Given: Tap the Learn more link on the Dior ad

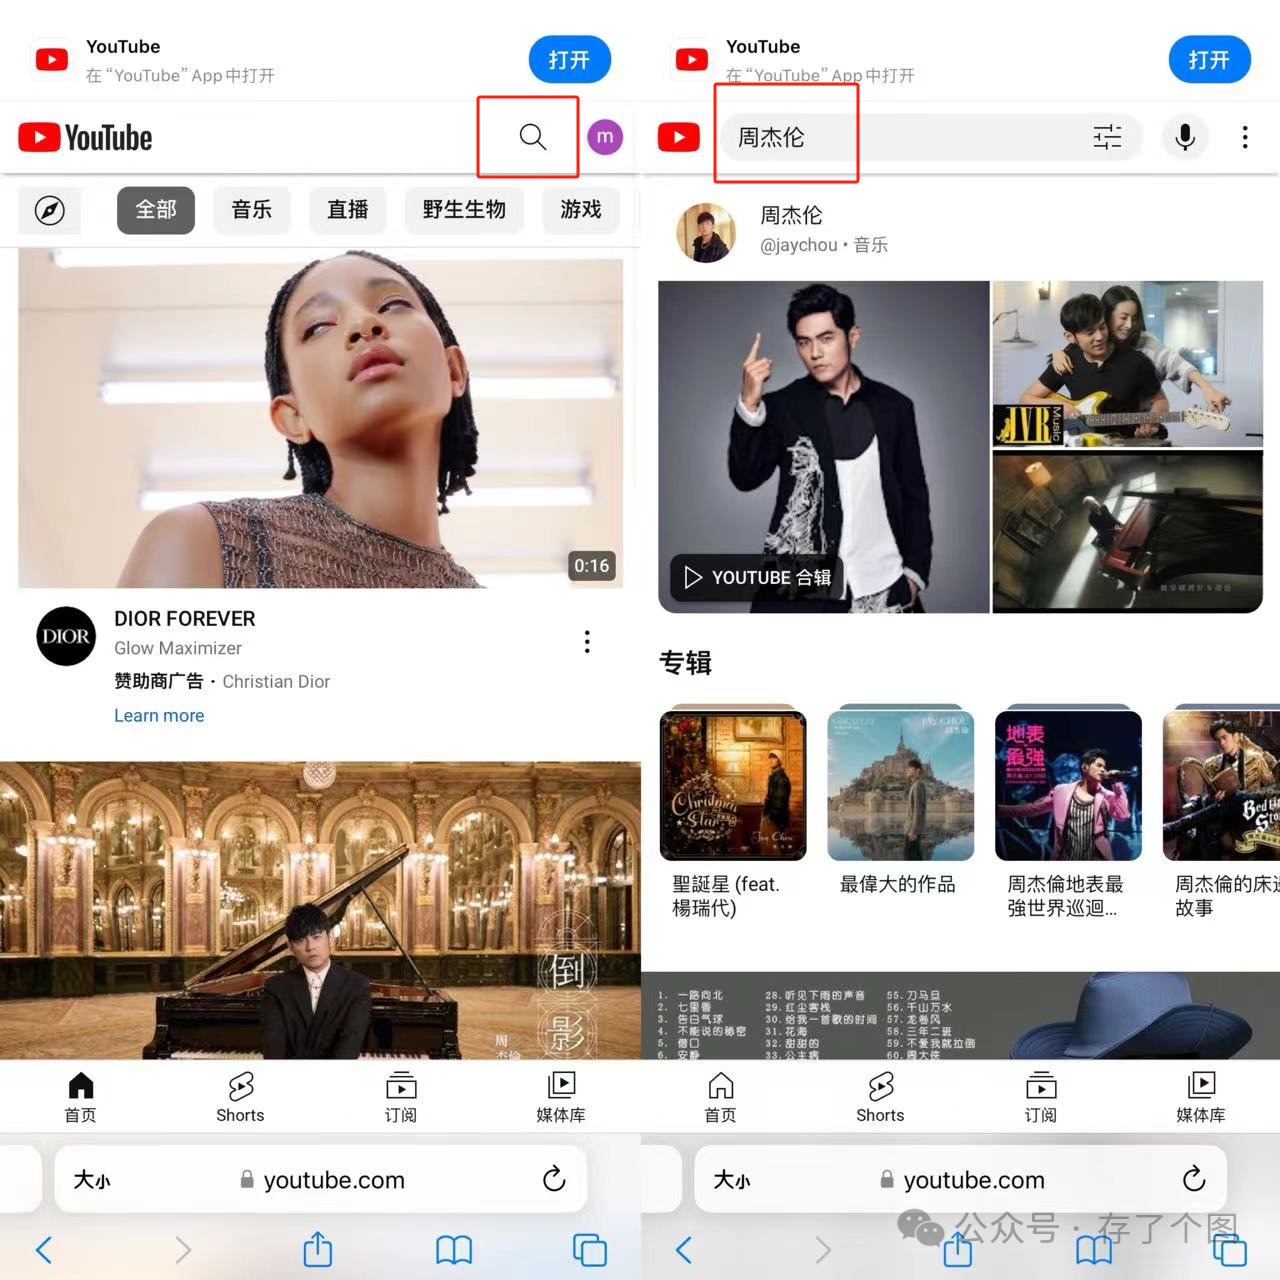Looking at the screenshot, I should pyautogui.click(x=159, y=715).
